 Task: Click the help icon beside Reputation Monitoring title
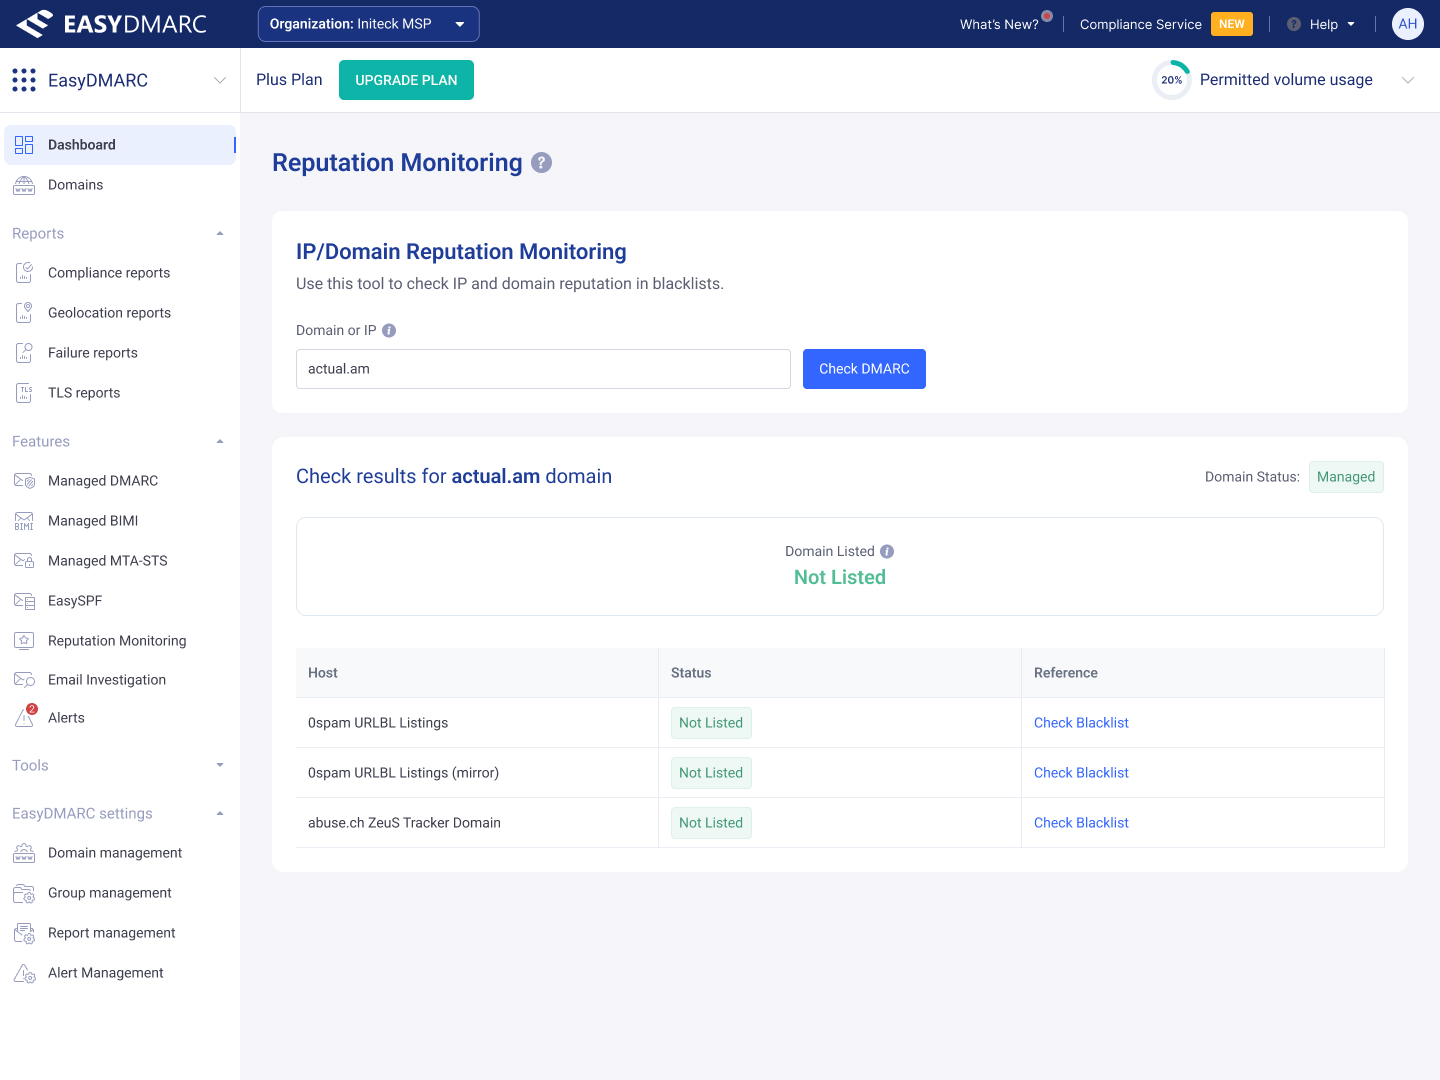click(x=541, y=163)
